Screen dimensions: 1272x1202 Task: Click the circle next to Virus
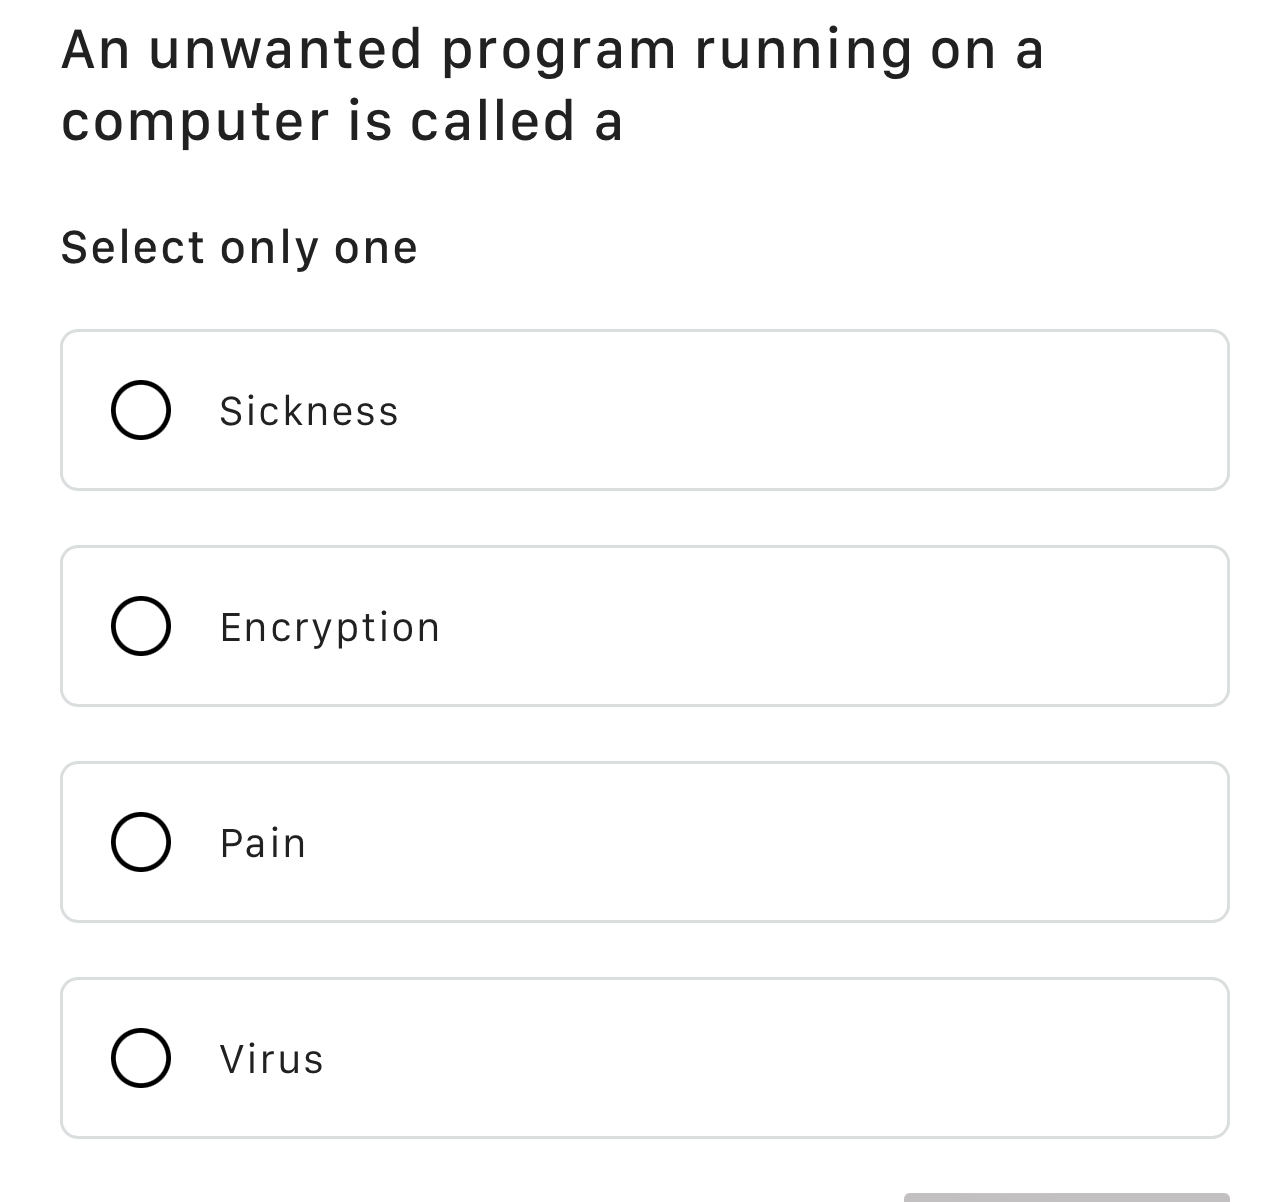(140, 1057)
